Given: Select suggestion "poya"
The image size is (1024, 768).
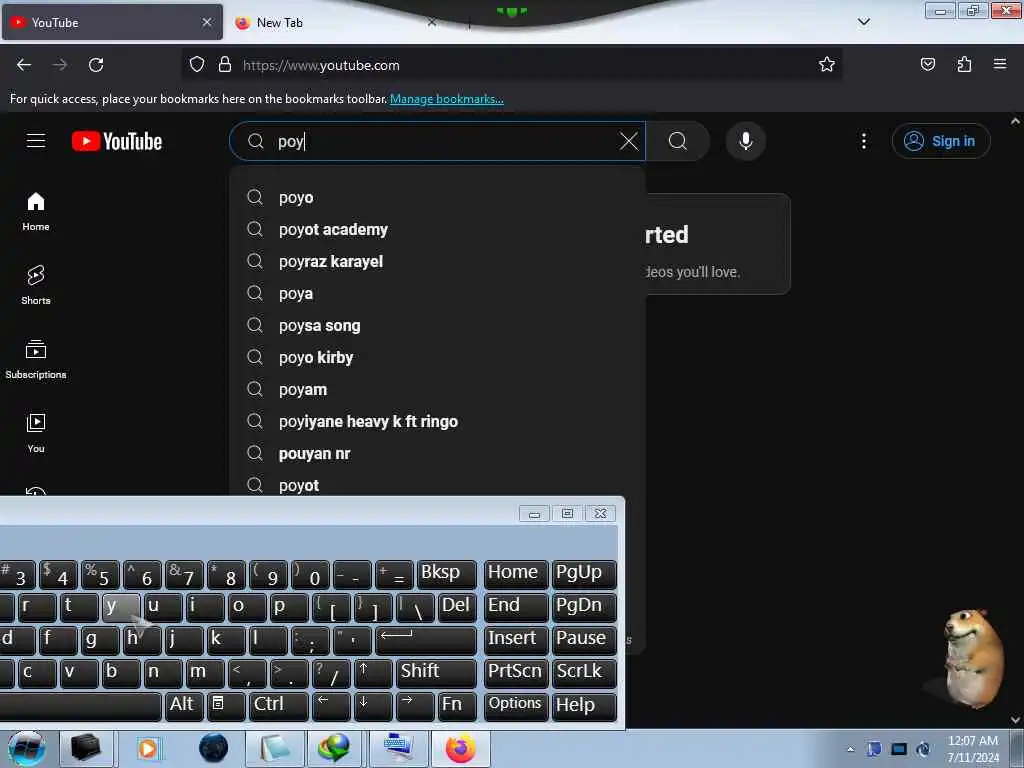Looking at the screenshot, I should (438, 293).
